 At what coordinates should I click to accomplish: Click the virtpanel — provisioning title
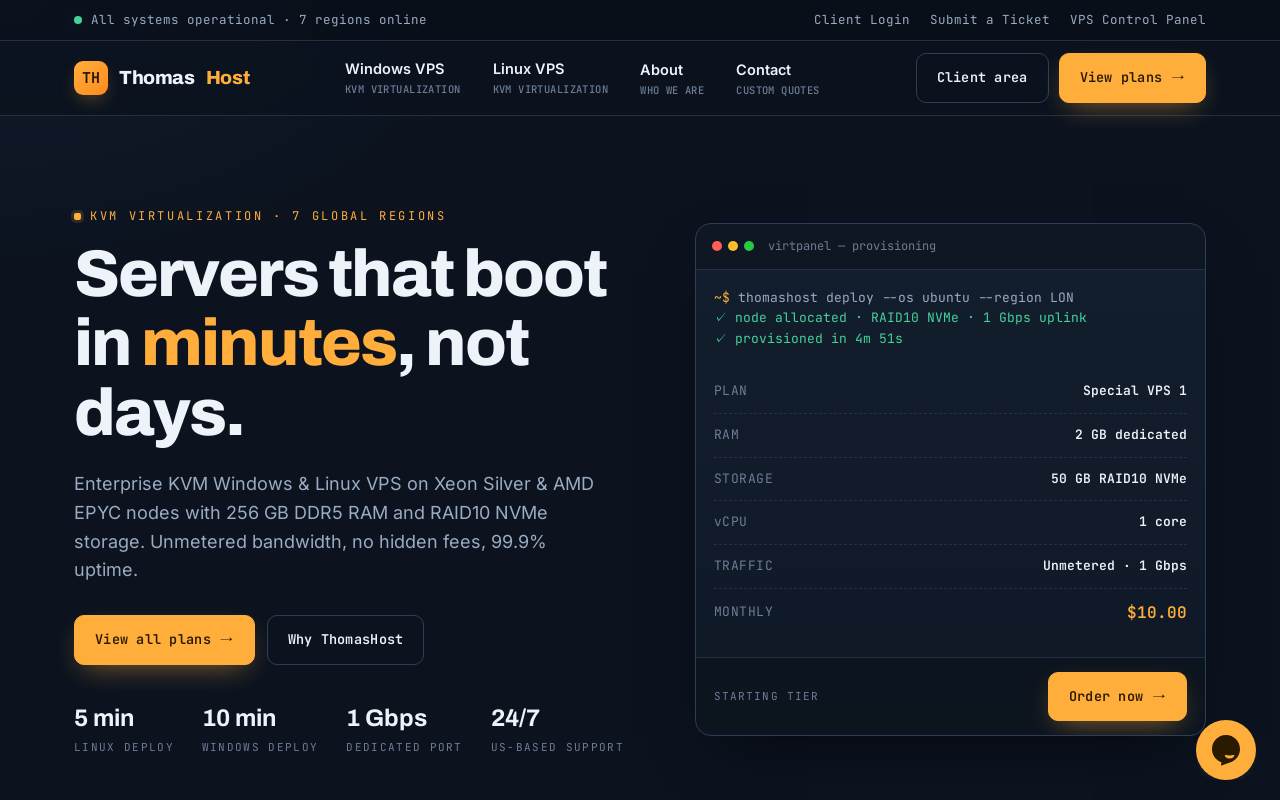pos(852,246)
